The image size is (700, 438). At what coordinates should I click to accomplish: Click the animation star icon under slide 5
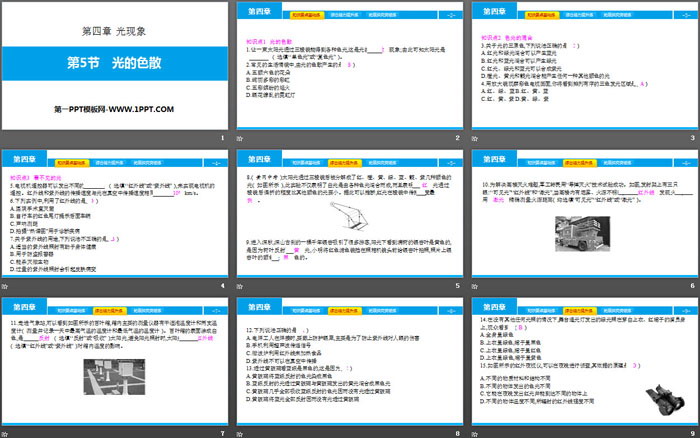[x=240, y=286]
